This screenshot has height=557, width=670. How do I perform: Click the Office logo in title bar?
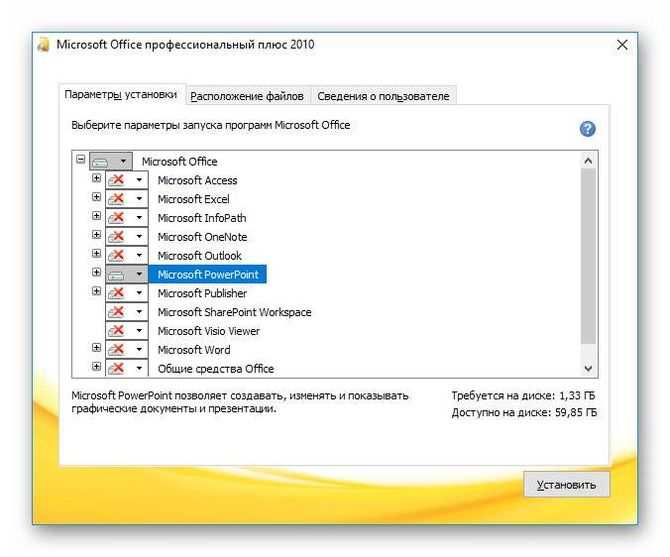pos(44,45)
